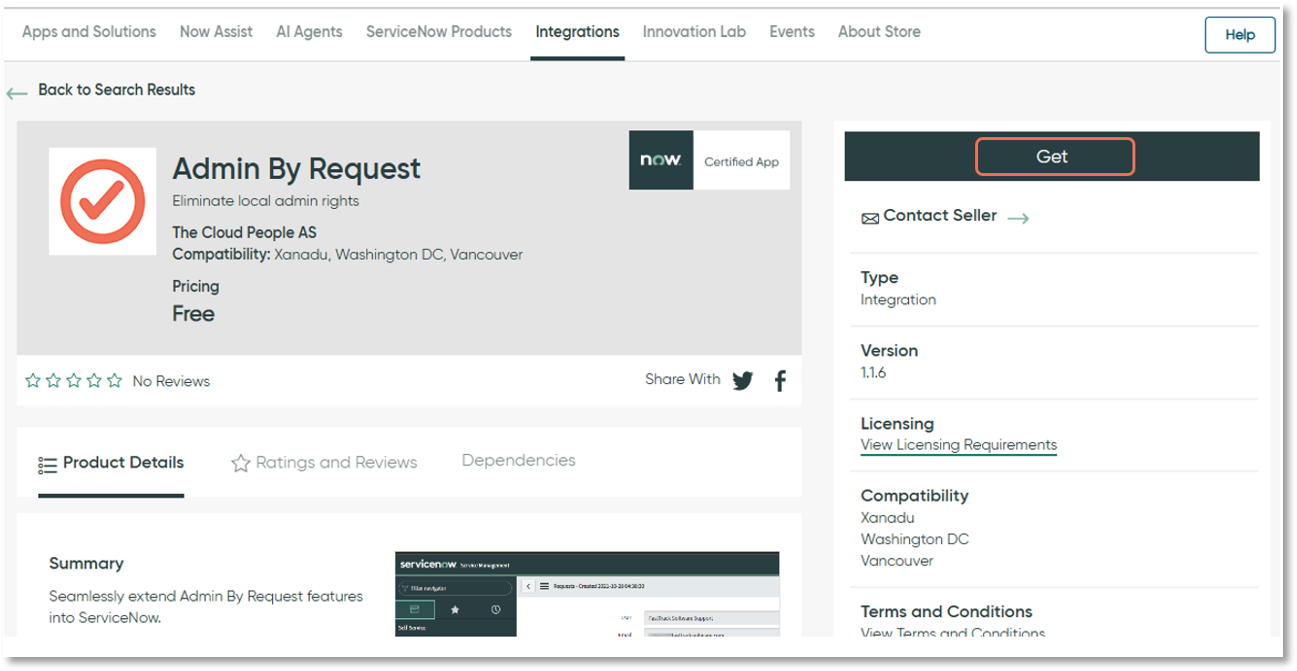The height and width of the screenshot is (671, 1297).
Task: Click the Type value Integration
Action: point(898,300)
